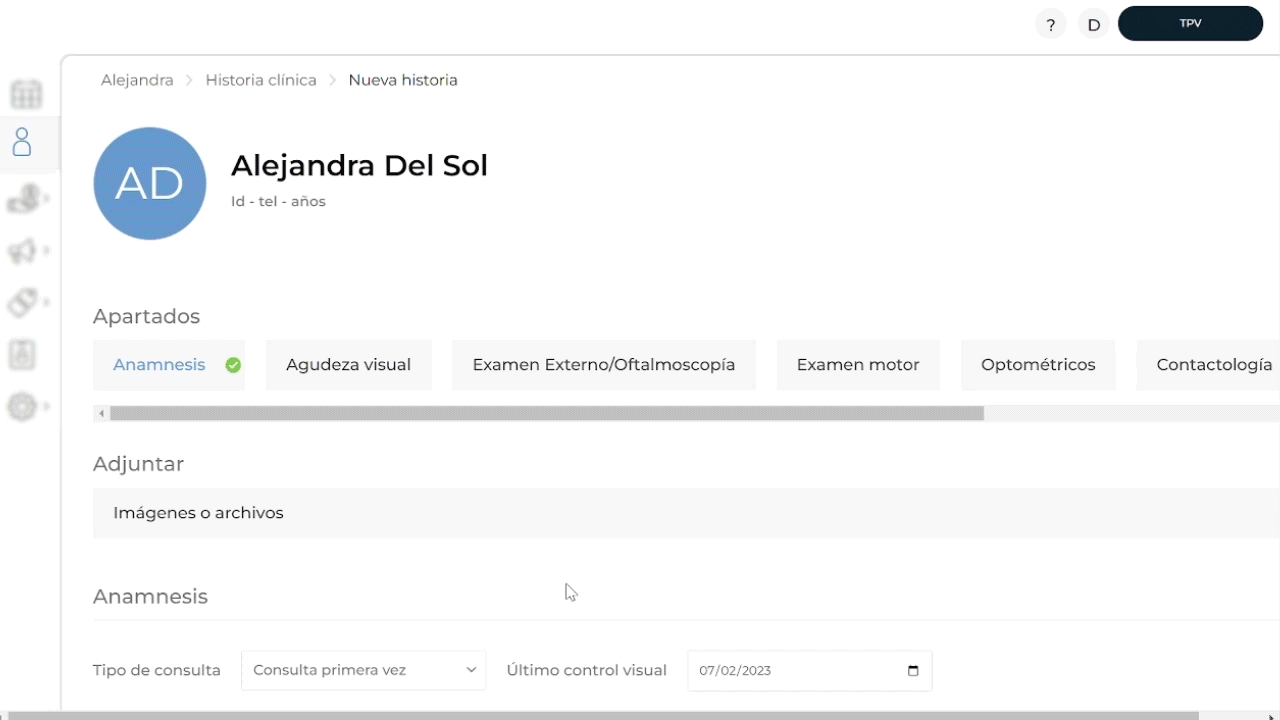Open the Examen motor tab
The width and height of the screenshot is (1280, 720).
pos(858,365)
